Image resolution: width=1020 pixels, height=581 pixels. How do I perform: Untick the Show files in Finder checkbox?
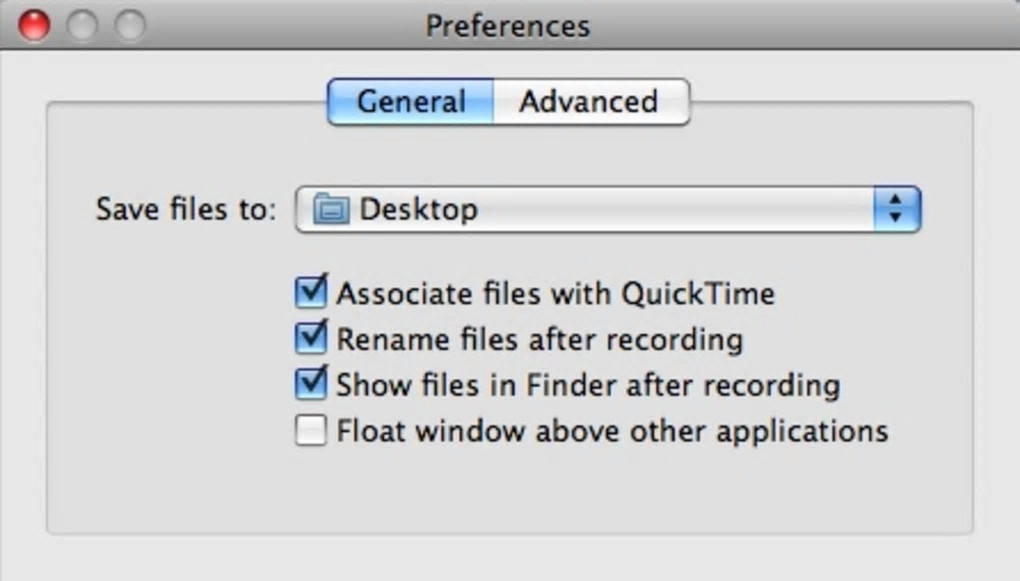tap(311, 384)
